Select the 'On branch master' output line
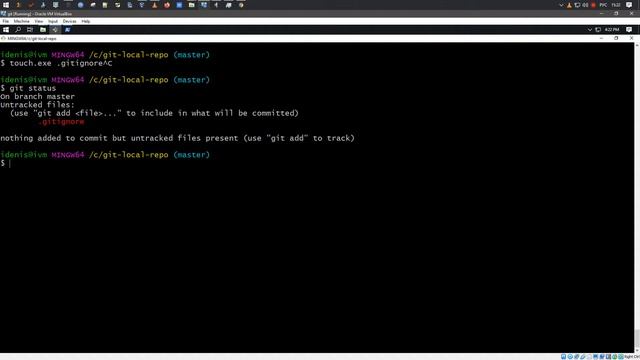The width and height of the screenshot is (640, 360). click(x=38, y=97)
